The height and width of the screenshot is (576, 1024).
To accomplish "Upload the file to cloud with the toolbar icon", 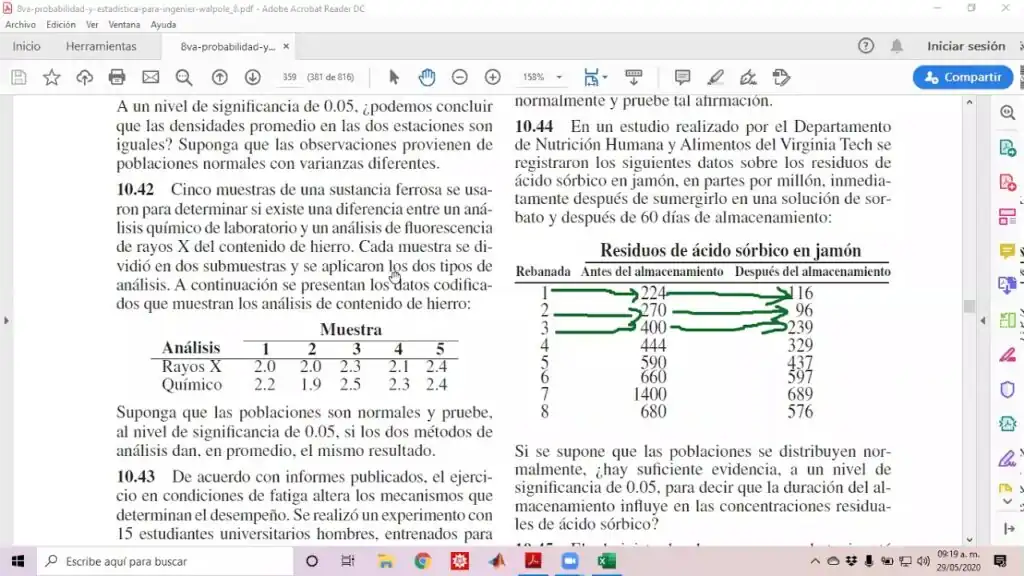I will pyautogui.click(x=84, y=77).
